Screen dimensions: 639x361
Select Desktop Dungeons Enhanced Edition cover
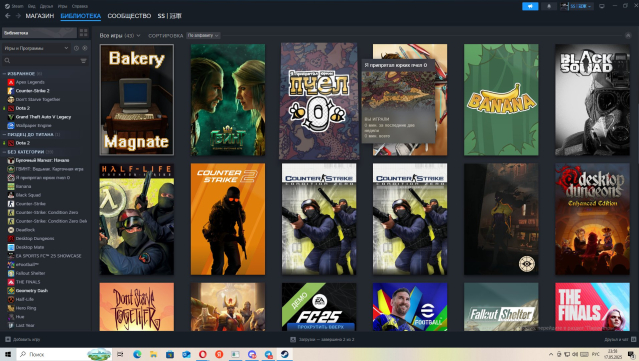click(592, 219)
